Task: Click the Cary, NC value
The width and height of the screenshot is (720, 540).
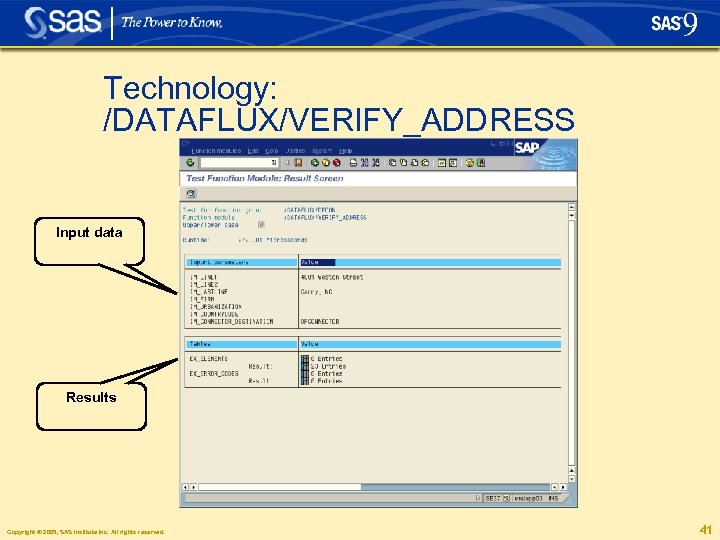Action: (316, 292)
